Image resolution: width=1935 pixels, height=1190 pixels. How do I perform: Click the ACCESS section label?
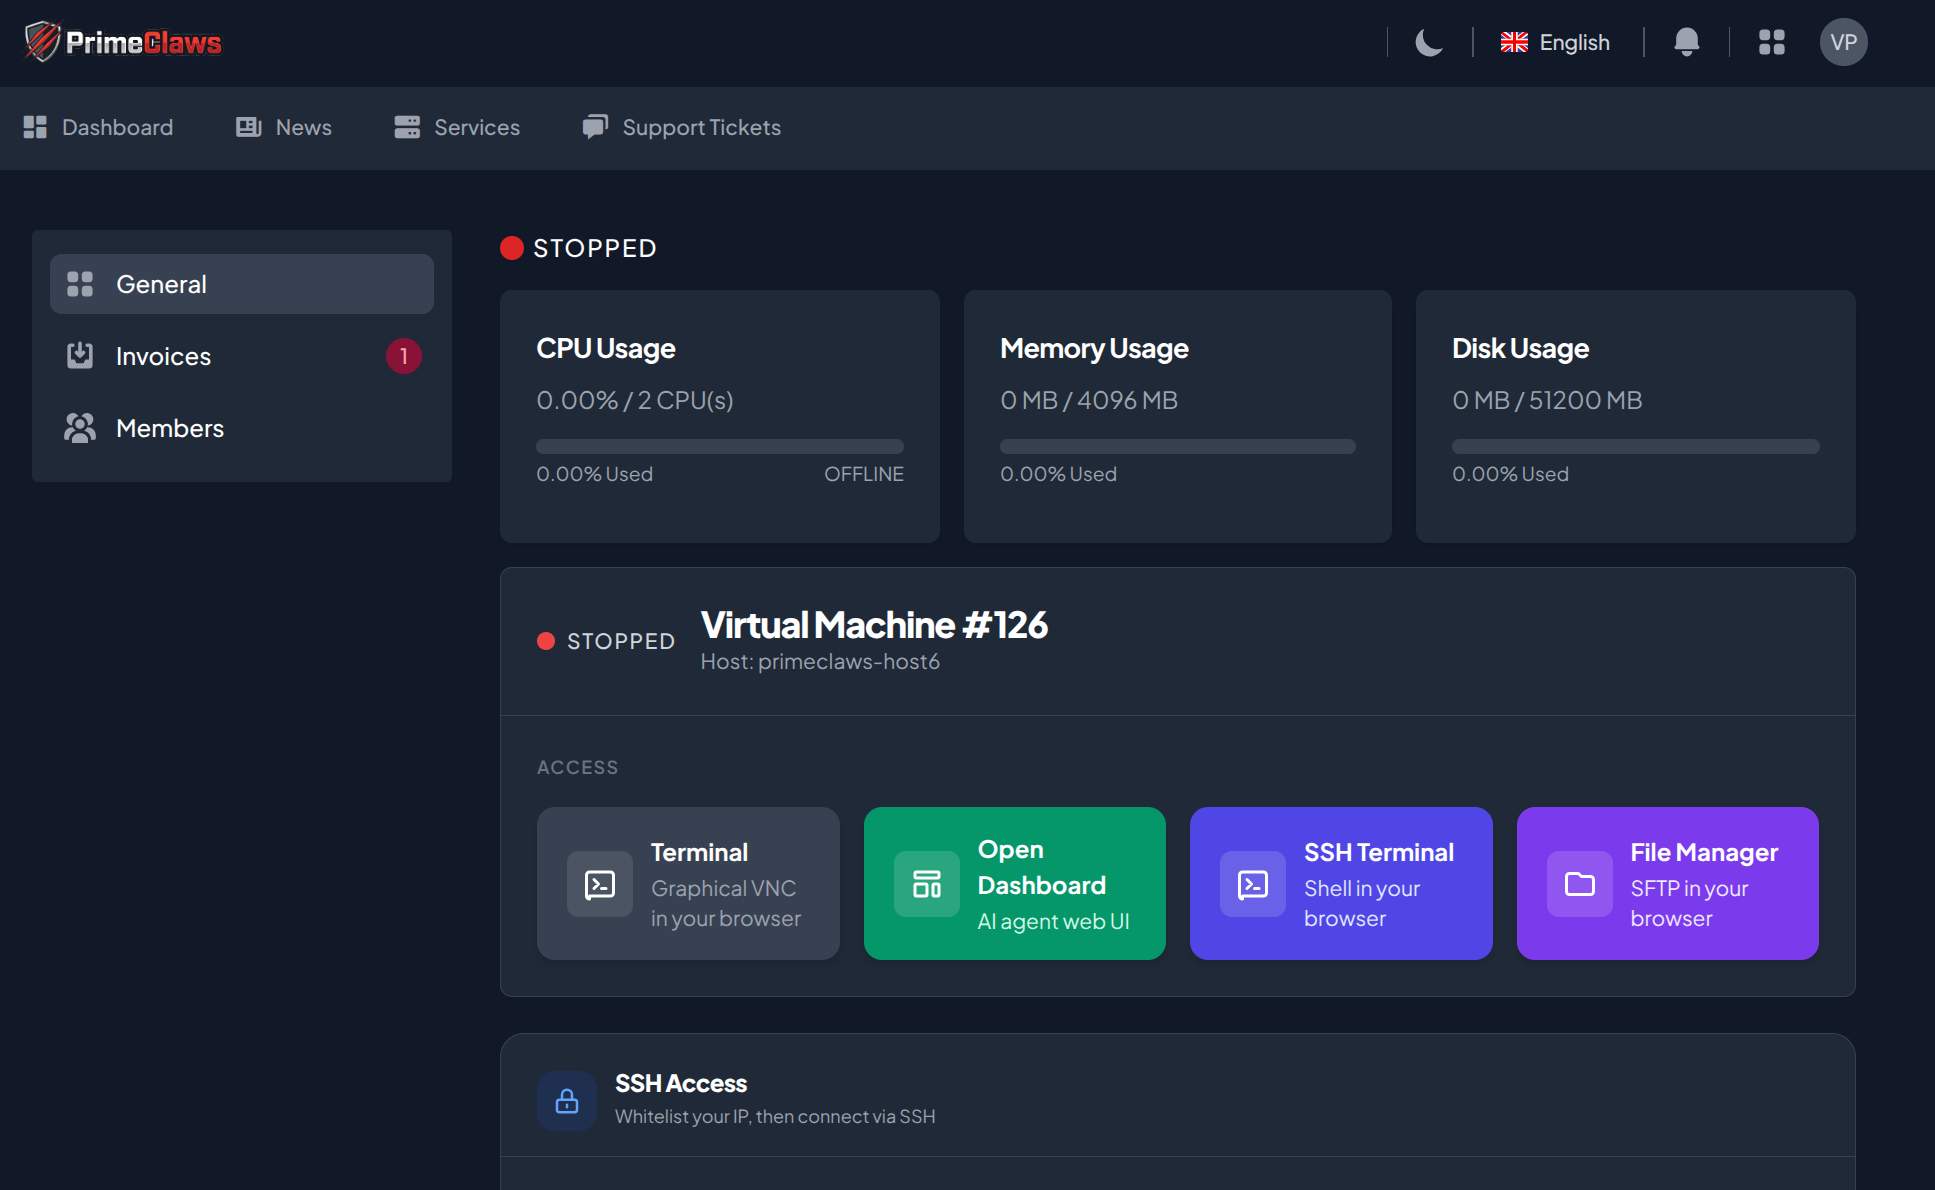click(578, 767)
